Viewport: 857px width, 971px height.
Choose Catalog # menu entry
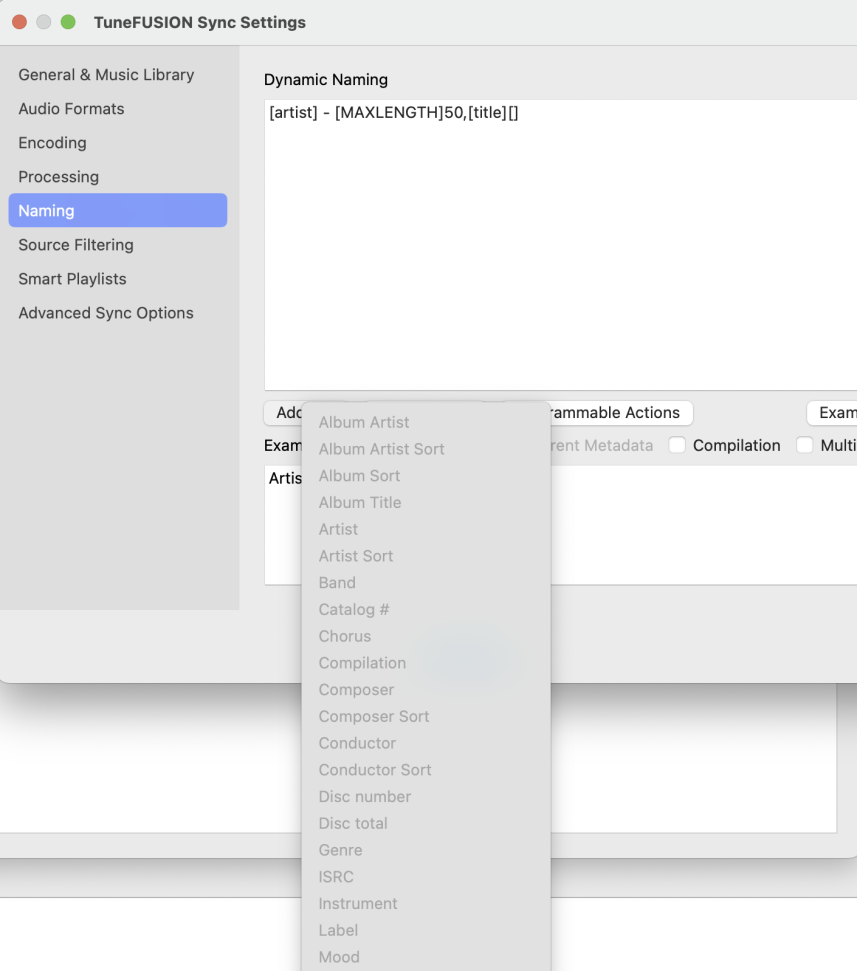426,609
